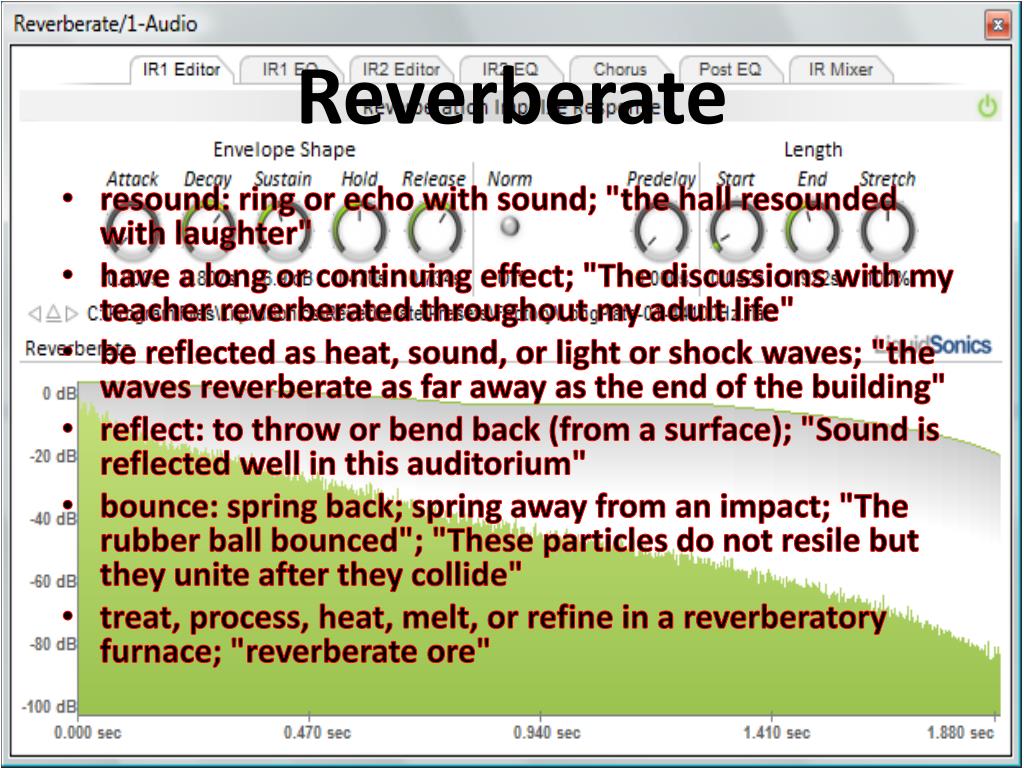Click the Length End knob
Viewport: 1024px width, 768px height.
812,230
